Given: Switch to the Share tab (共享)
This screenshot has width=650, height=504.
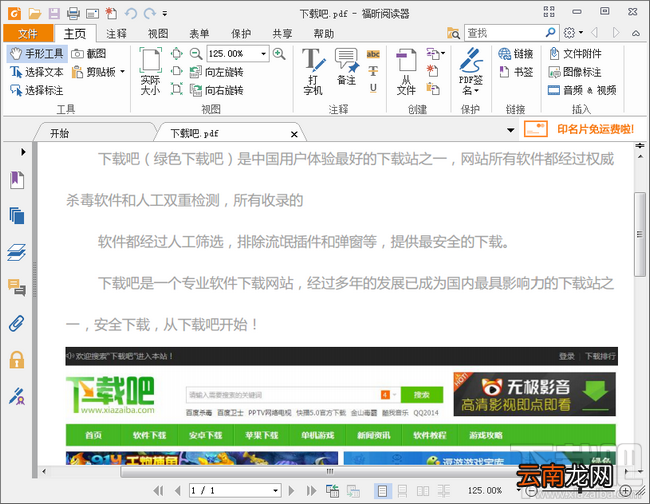Looking at the screenshot, I should [x=282, y=34].
